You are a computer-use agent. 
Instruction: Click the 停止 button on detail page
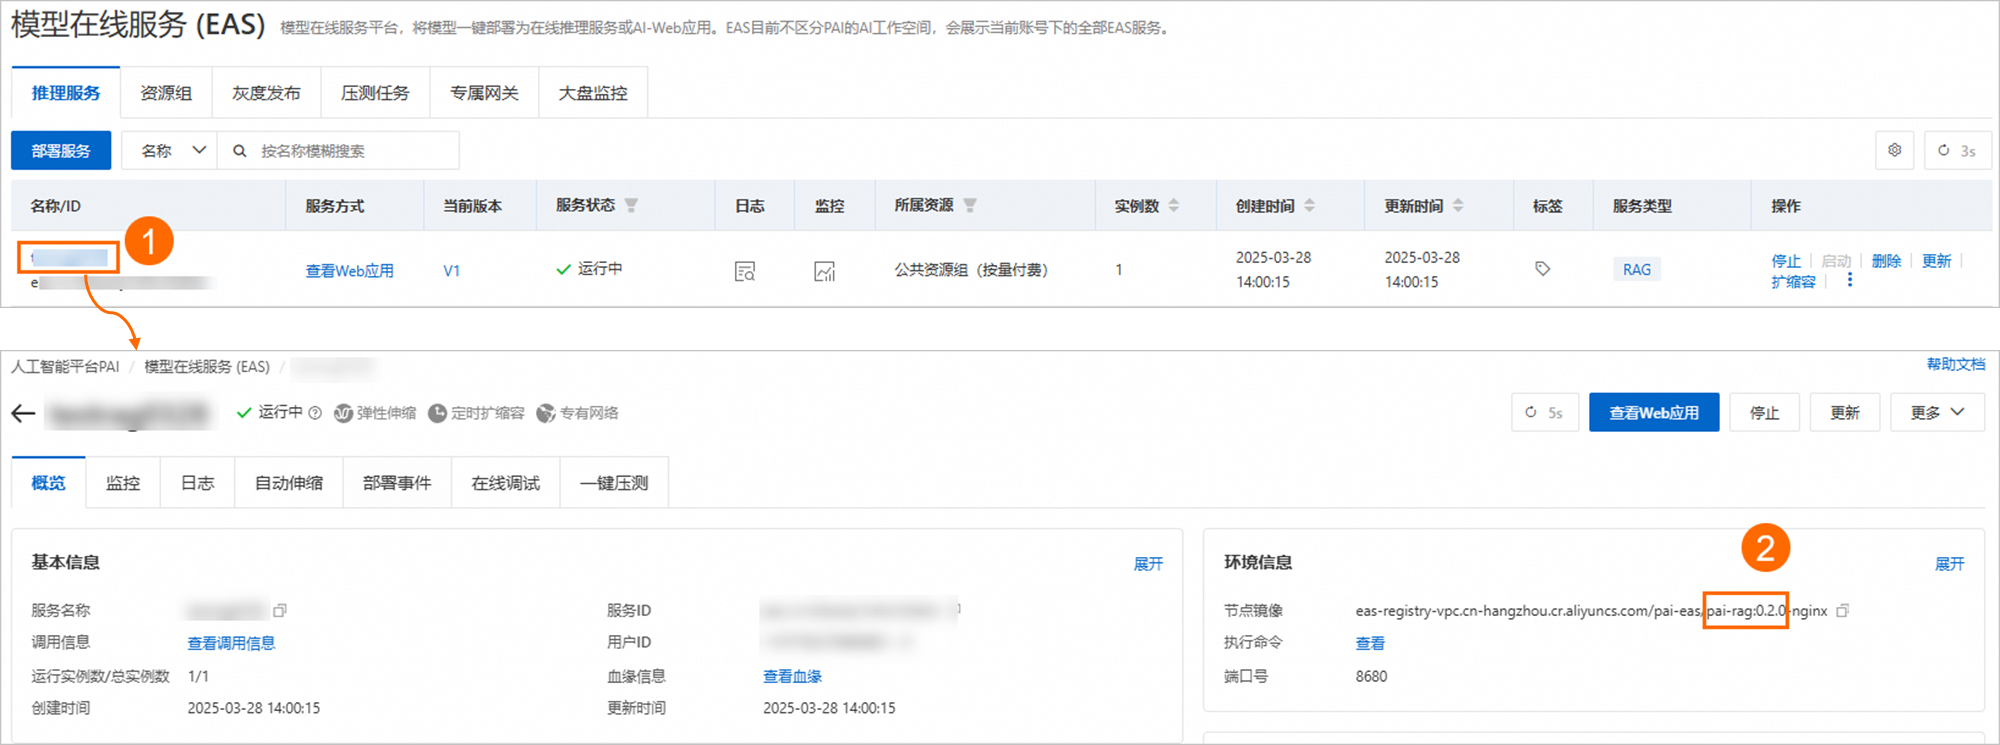[x=1764, y=412]
